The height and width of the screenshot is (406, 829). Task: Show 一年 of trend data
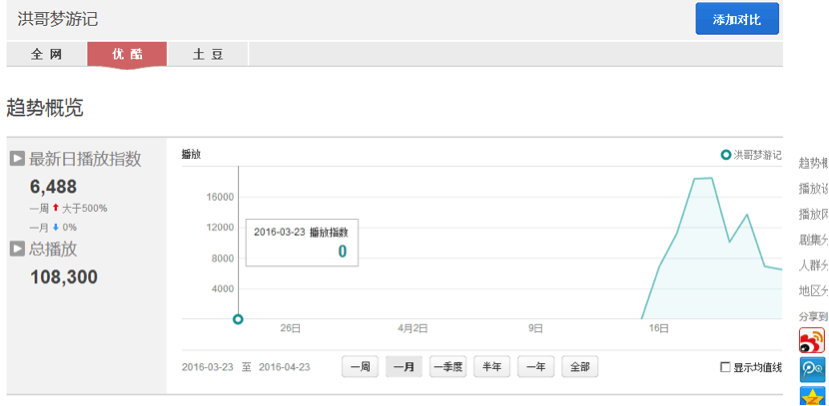point(536,367)
